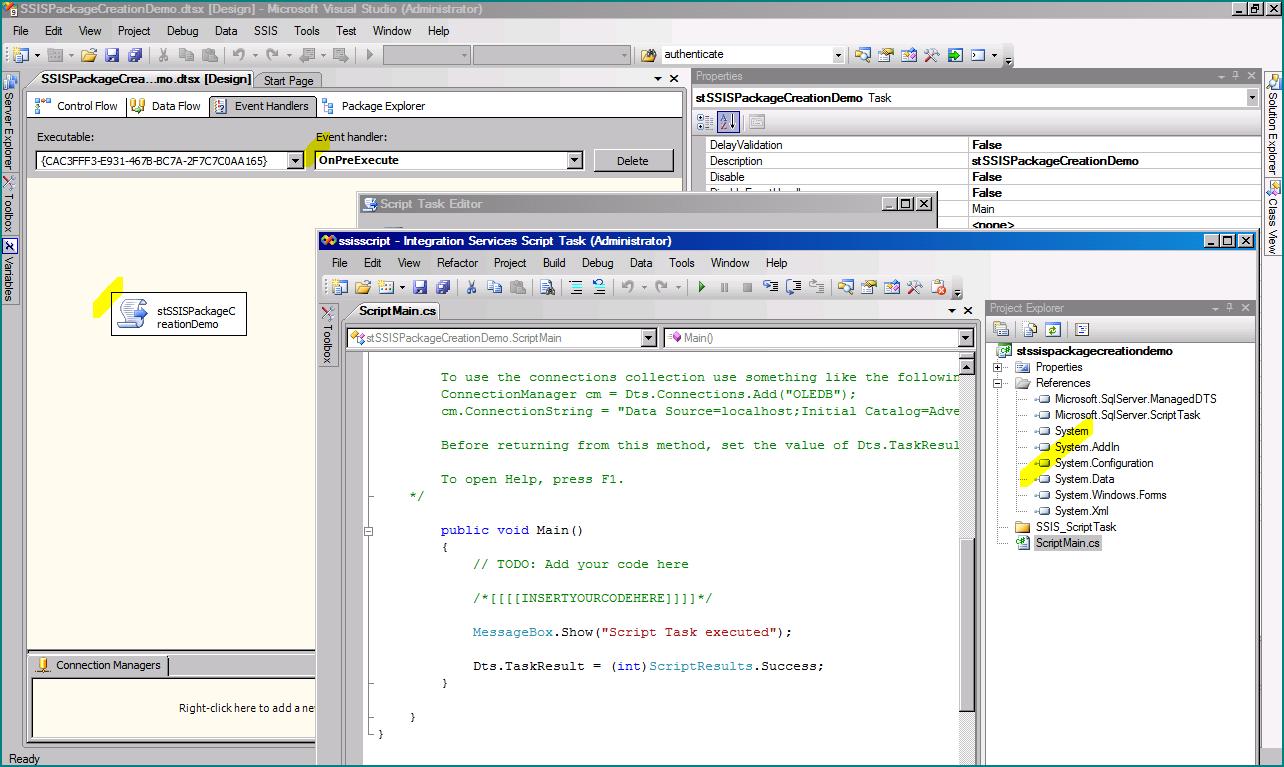Select Categorized view icon in Properties panel
The image size is (1284, 767).
point(705,122)
